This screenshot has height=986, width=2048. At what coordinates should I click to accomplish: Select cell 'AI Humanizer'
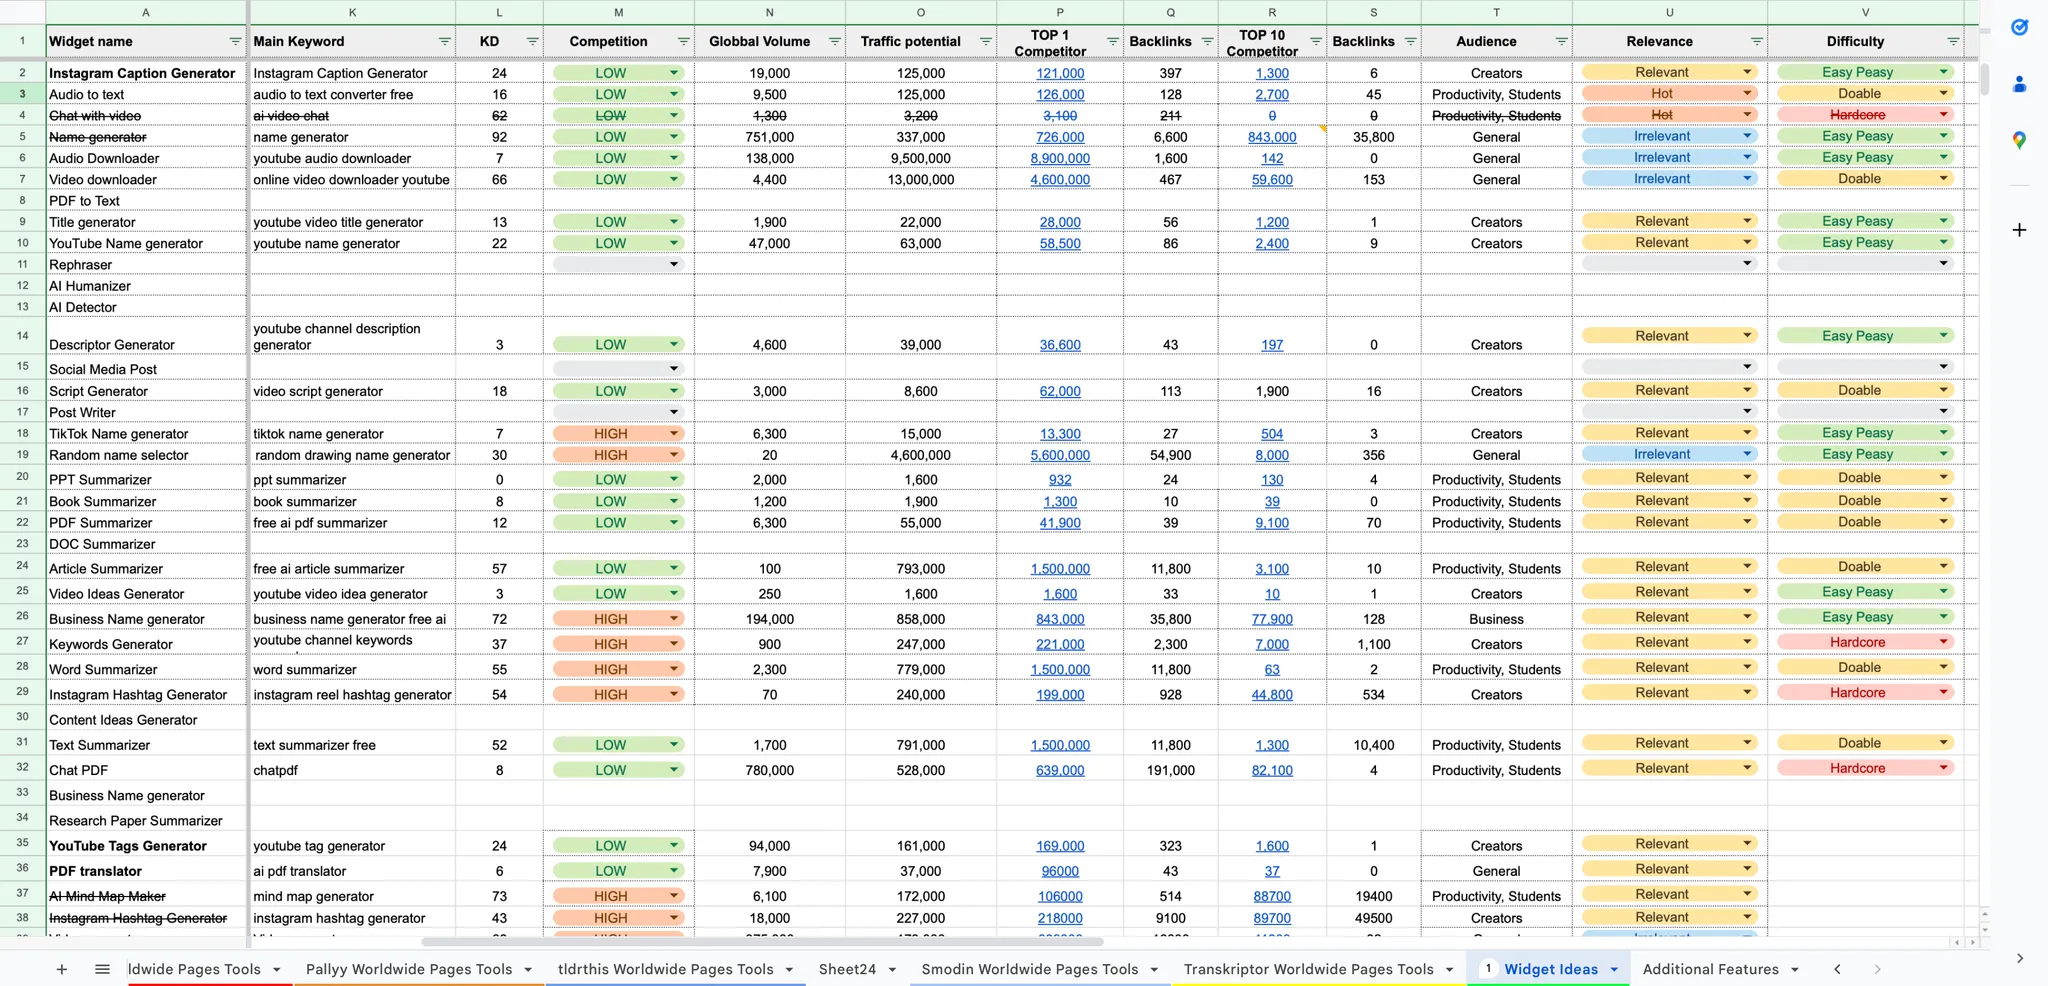pos(146,286)
